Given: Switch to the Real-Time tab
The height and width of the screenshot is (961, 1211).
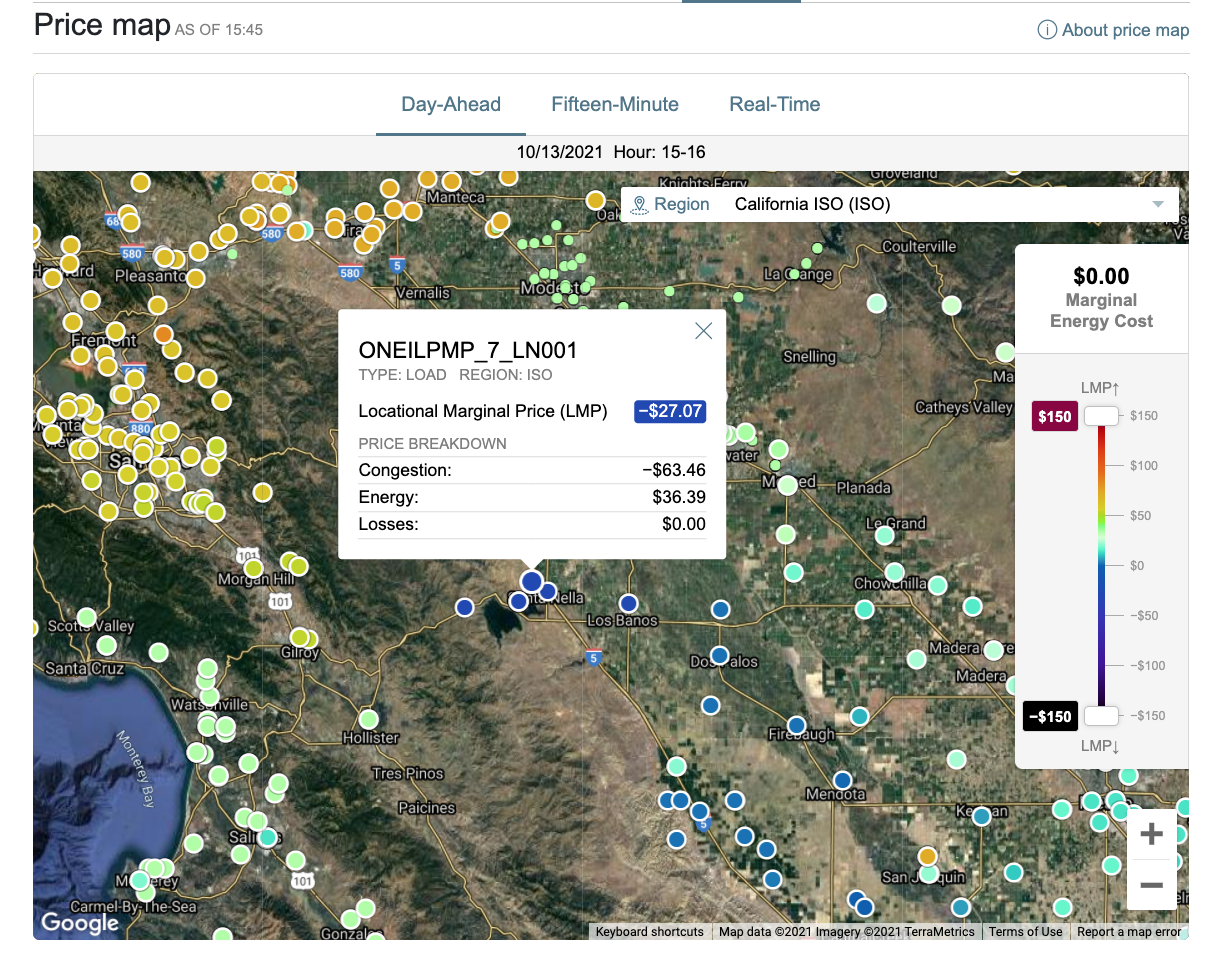Looking at the screenshot, I should [x=775, y=104].
